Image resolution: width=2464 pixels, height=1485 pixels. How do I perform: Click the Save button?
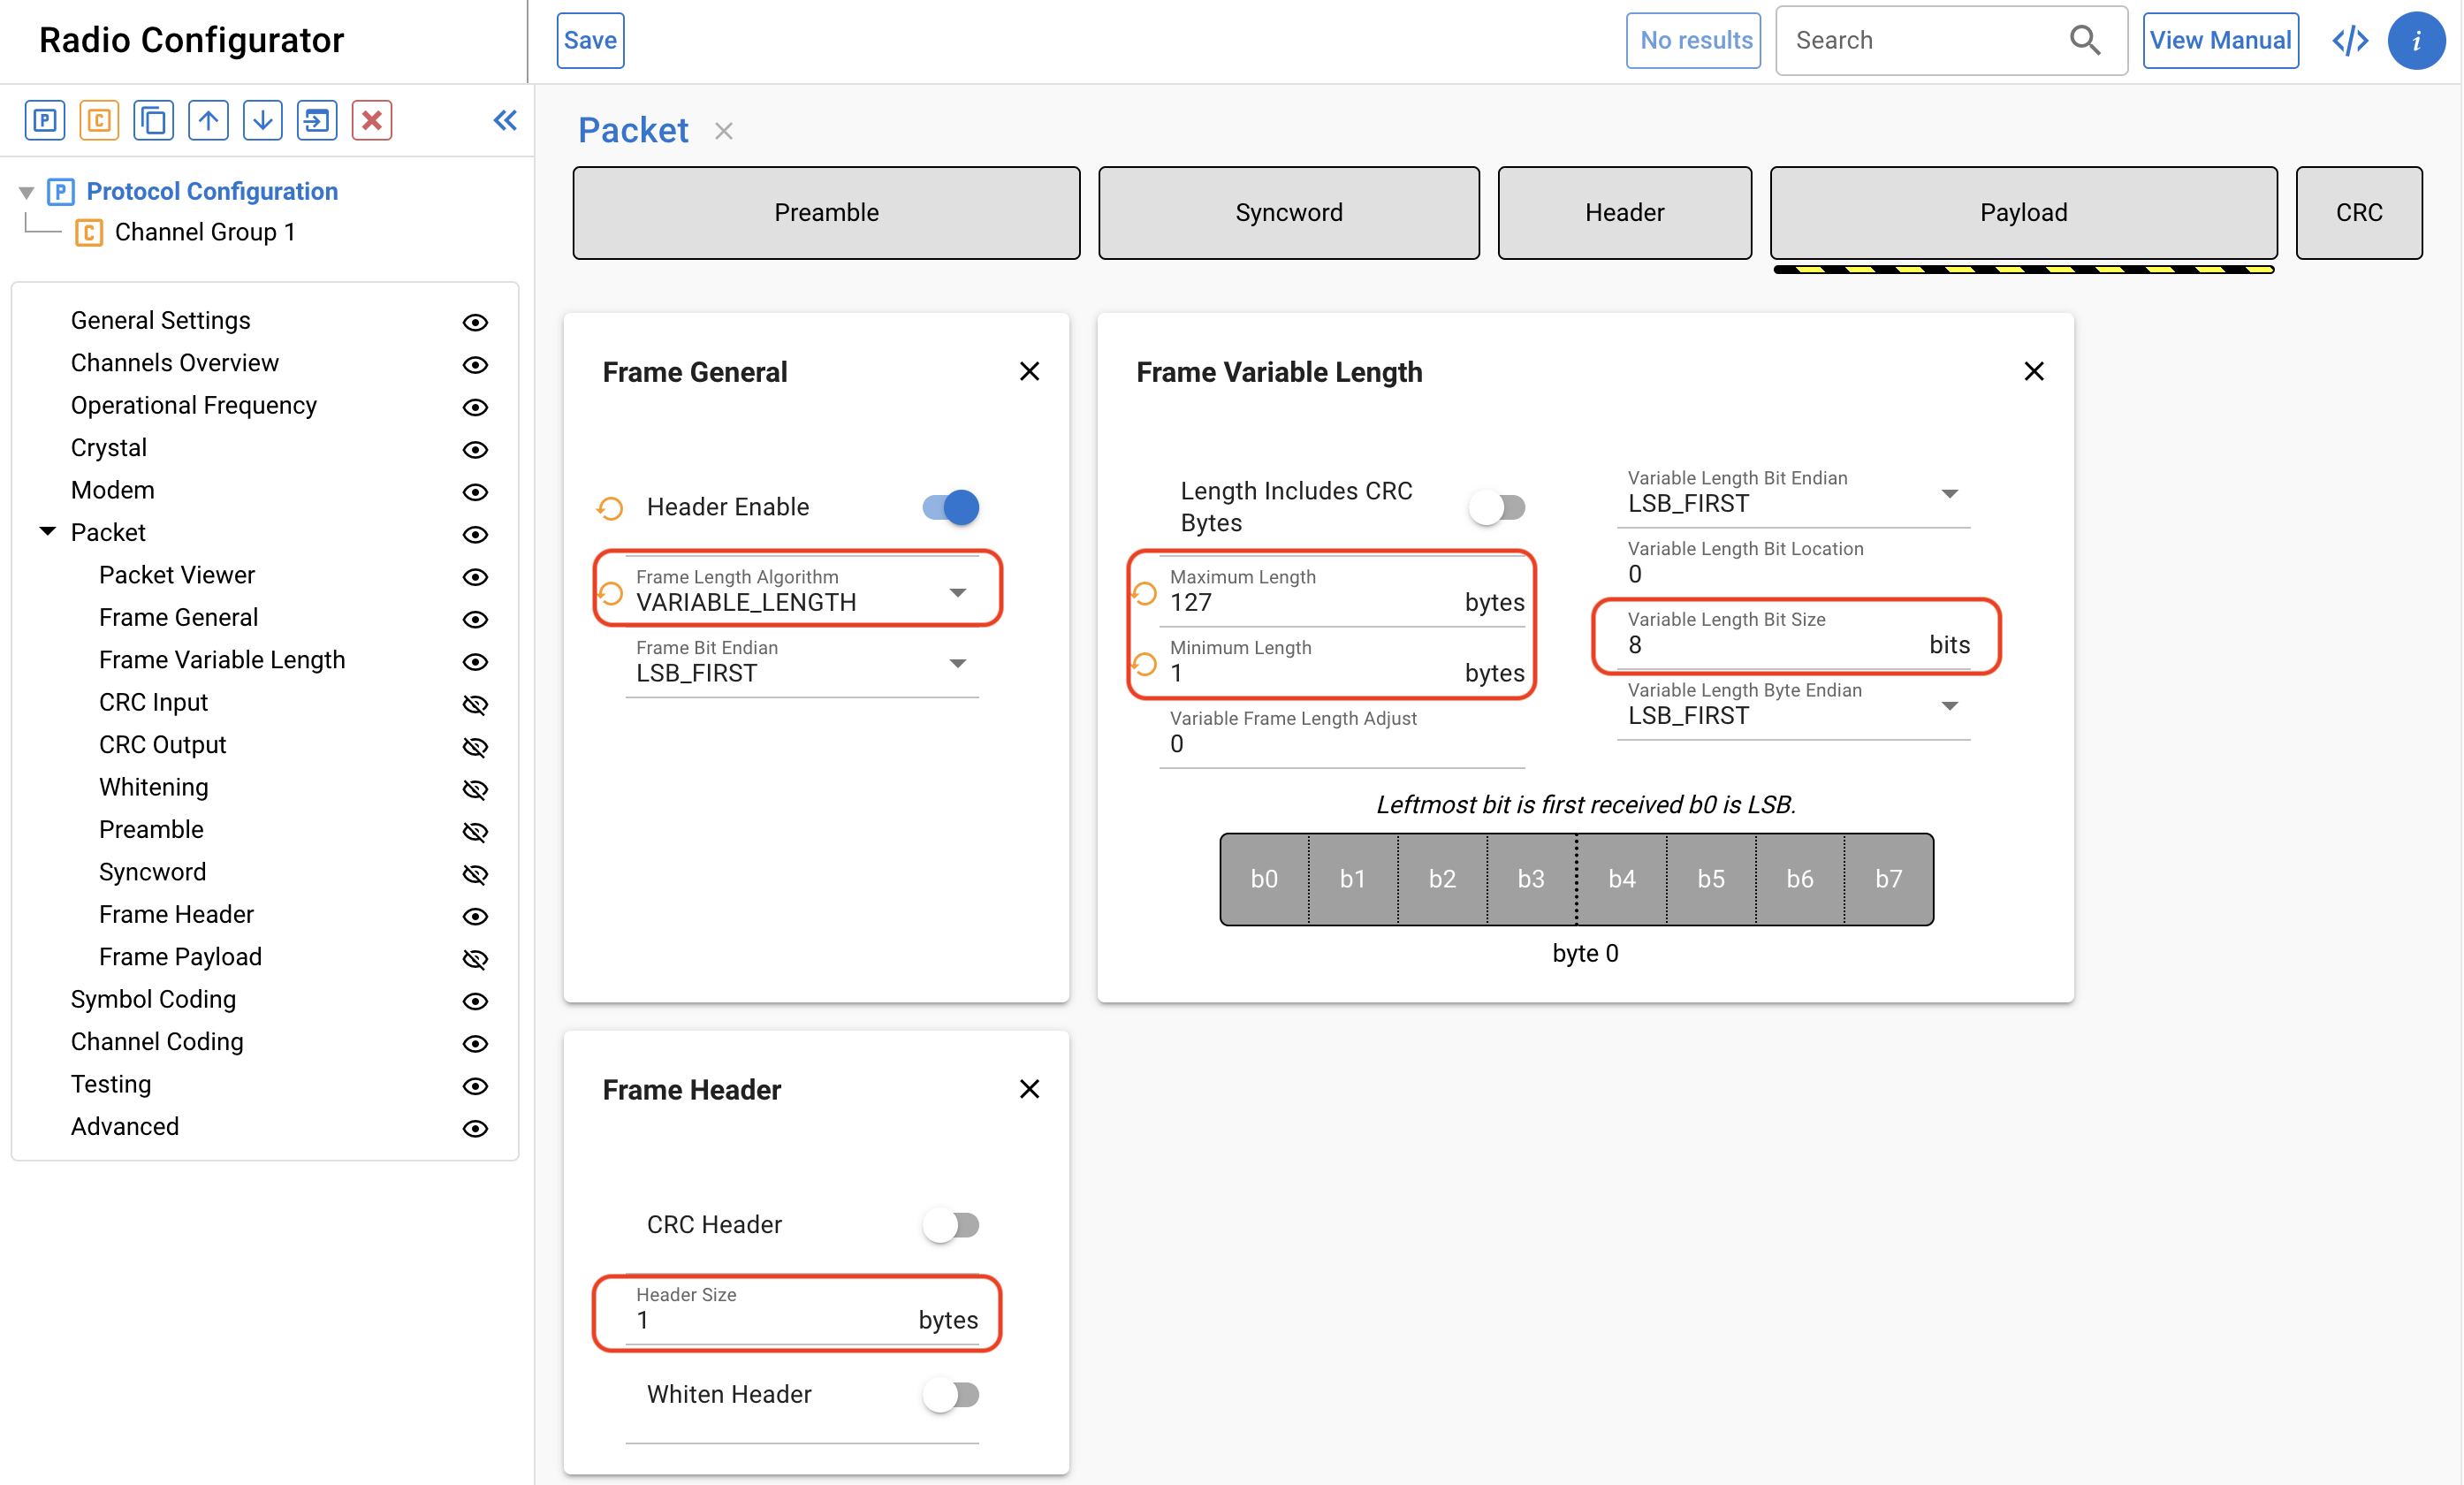[590, 41]
